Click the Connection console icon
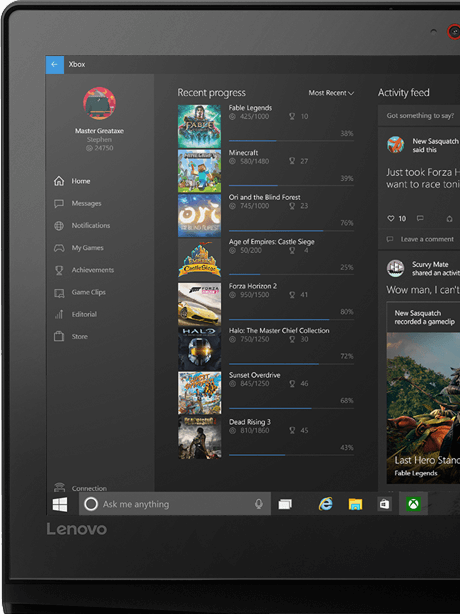This screenshot has width=460, height=614. [59, 488]
